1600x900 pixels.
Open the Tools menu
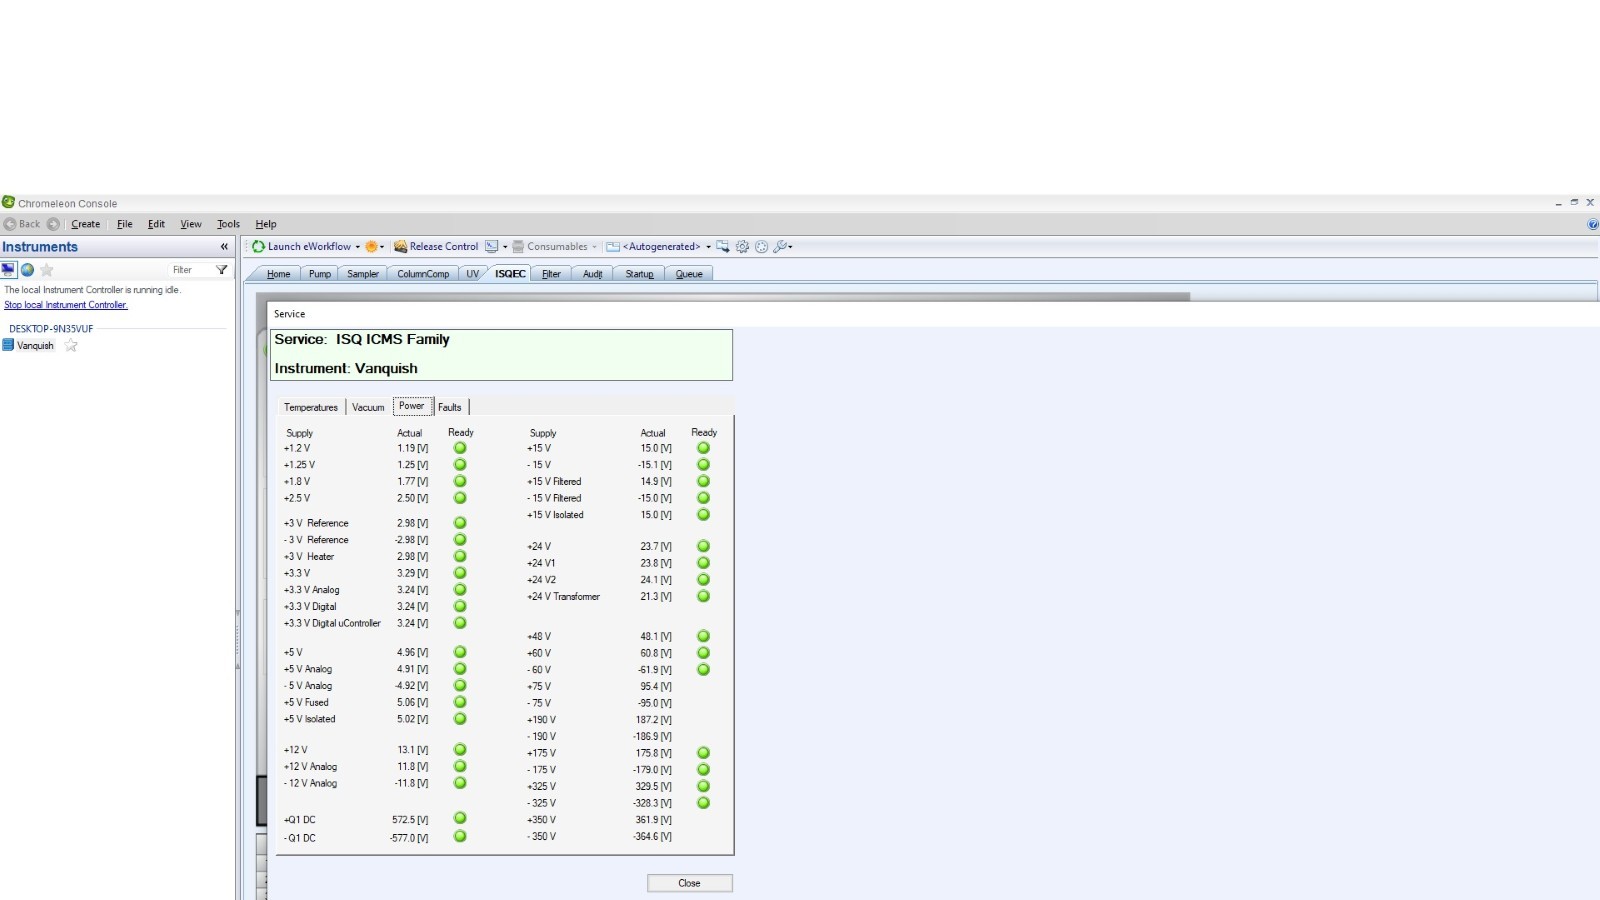click(x=228, y=224)
